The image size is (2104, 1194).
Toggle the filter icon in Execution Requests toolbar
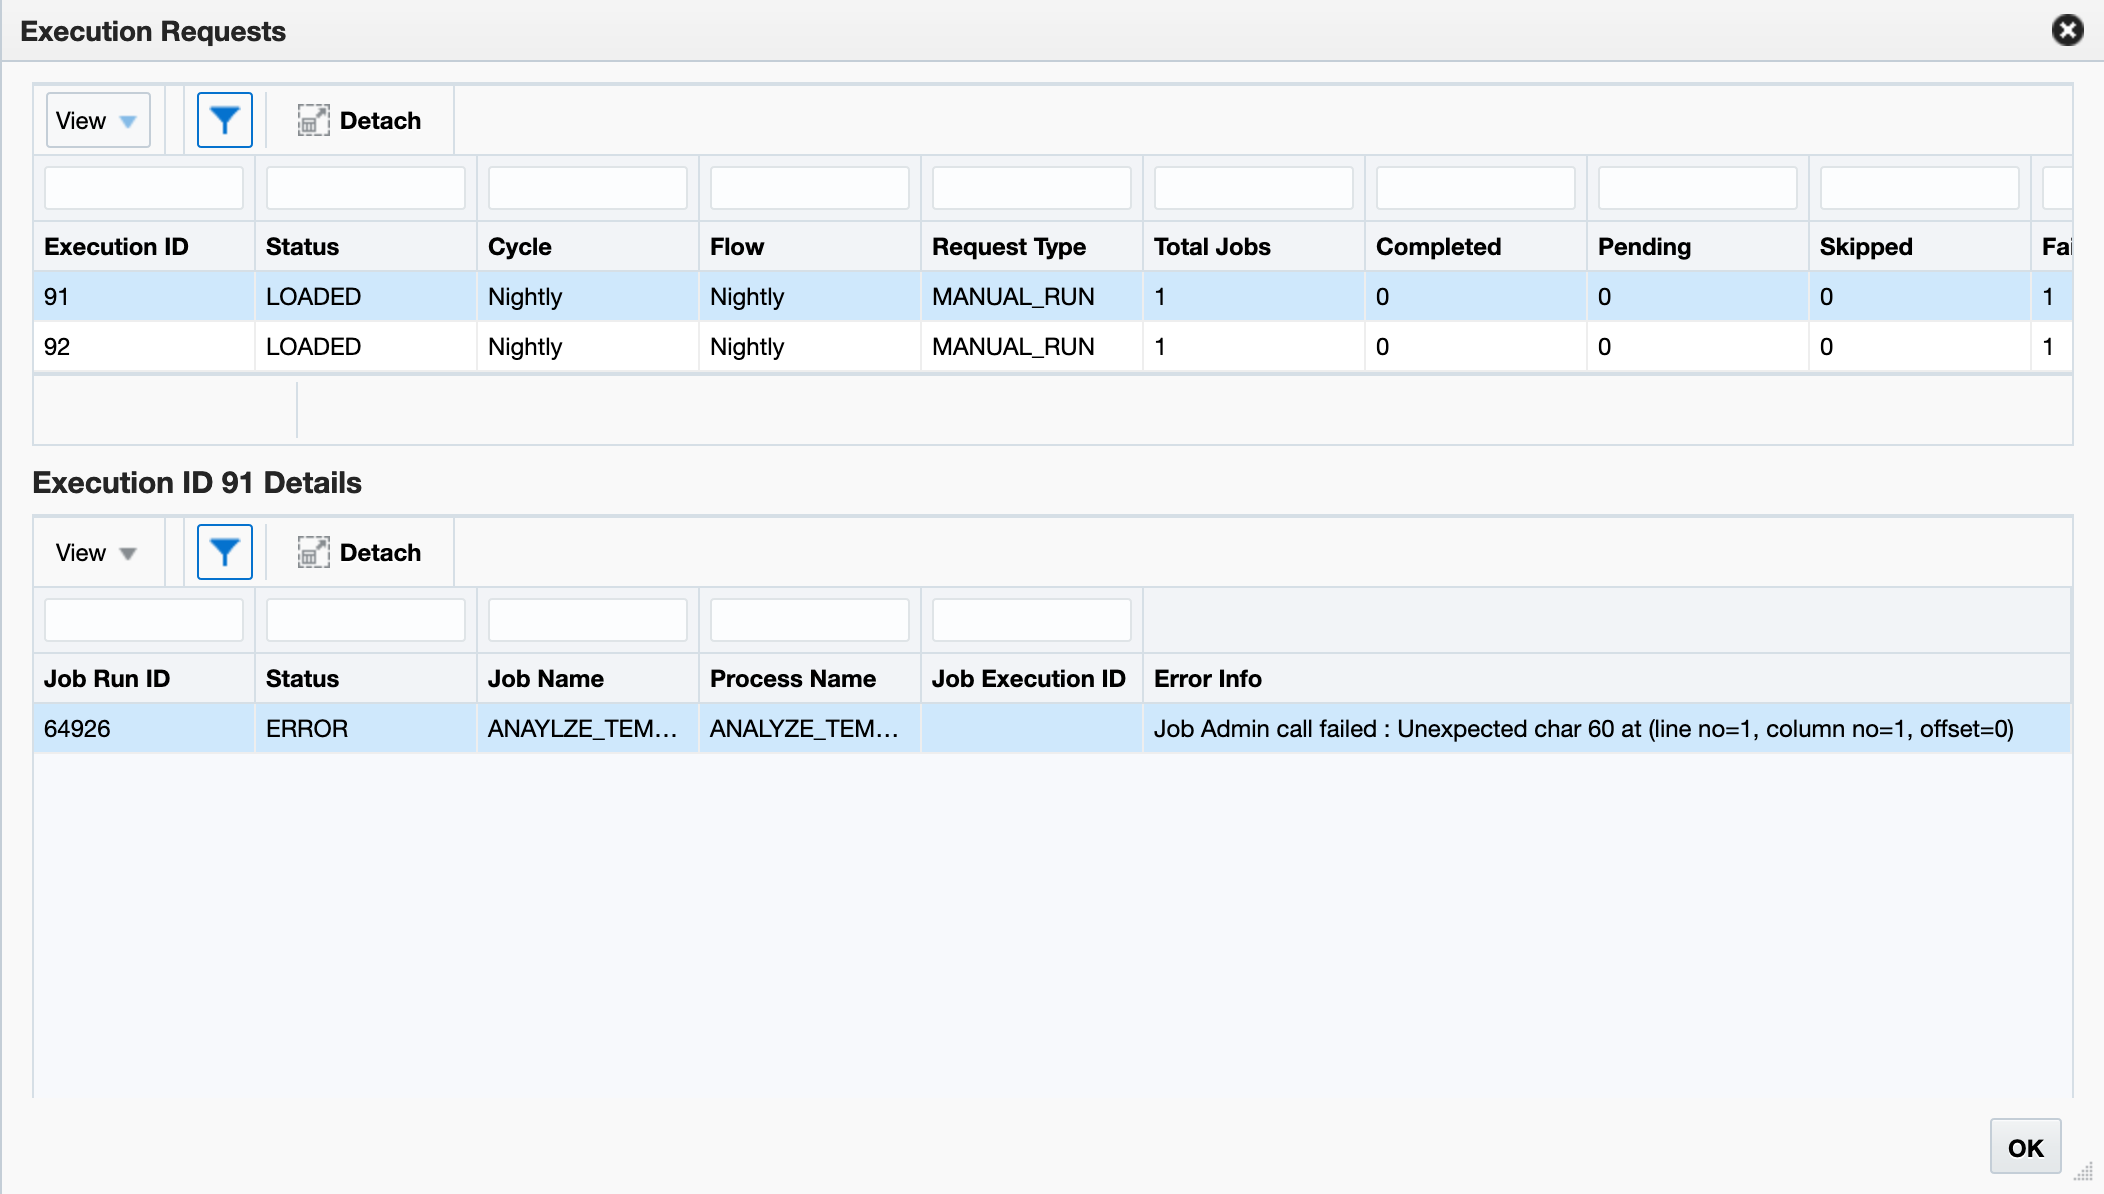coord(224,121)
